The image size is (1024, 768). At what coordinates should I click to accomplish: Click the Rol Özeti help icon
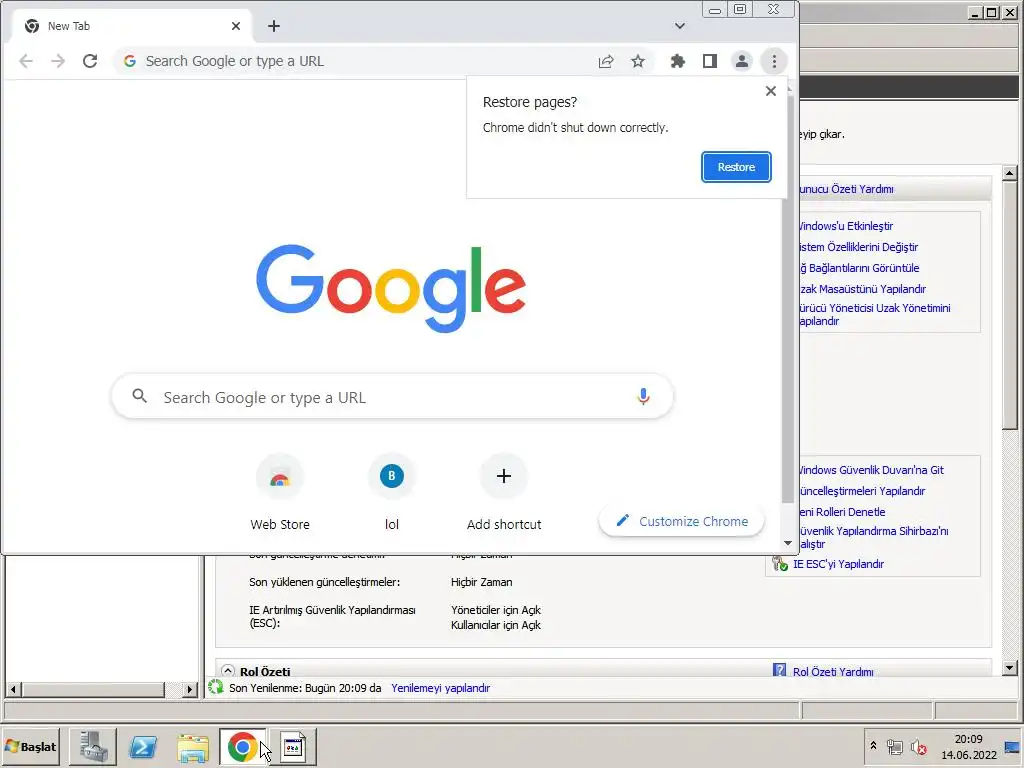[779, 670]
